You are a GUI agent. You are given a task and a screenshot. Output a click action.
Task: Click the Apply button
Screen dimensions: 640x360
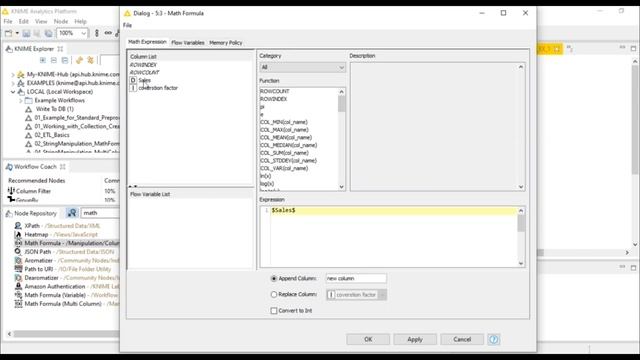pos(415,339)
